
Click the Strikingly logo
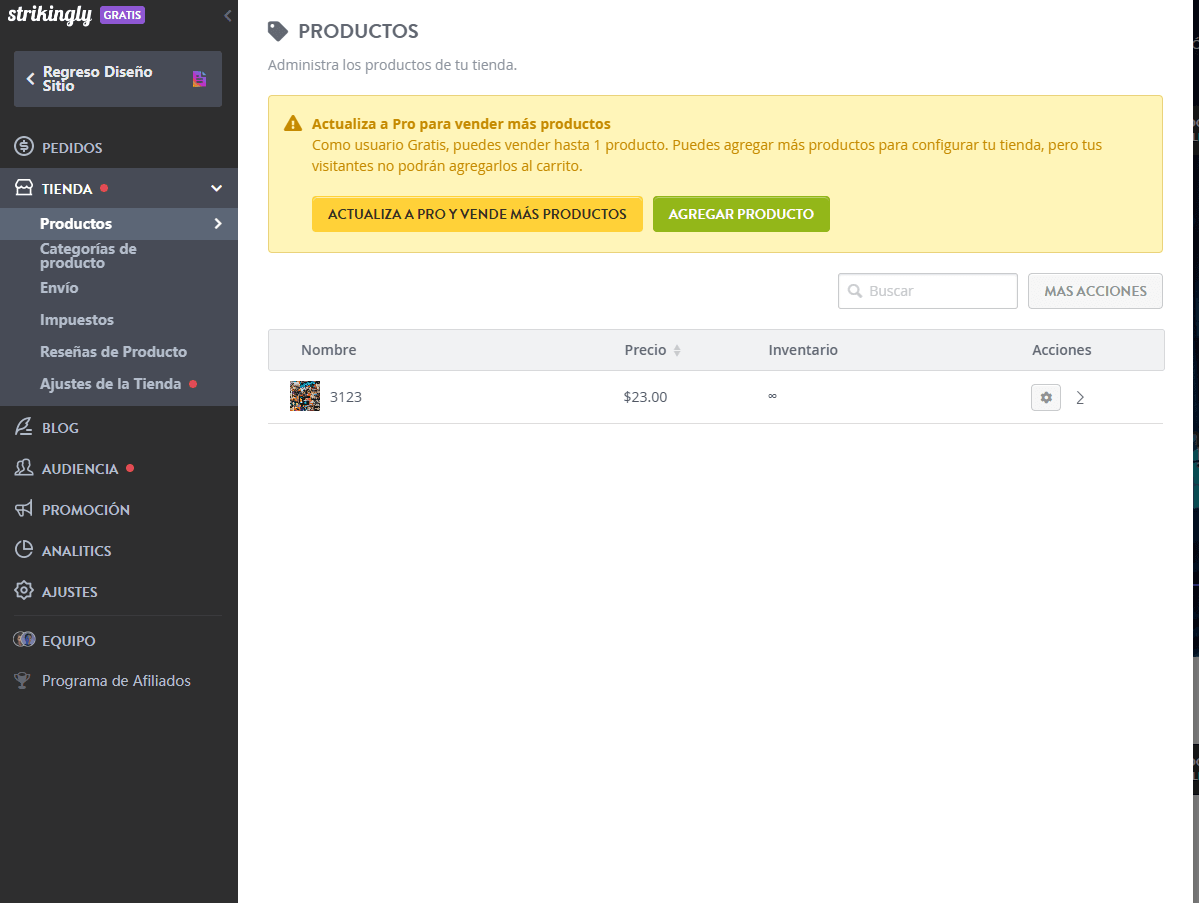(50, 15)
